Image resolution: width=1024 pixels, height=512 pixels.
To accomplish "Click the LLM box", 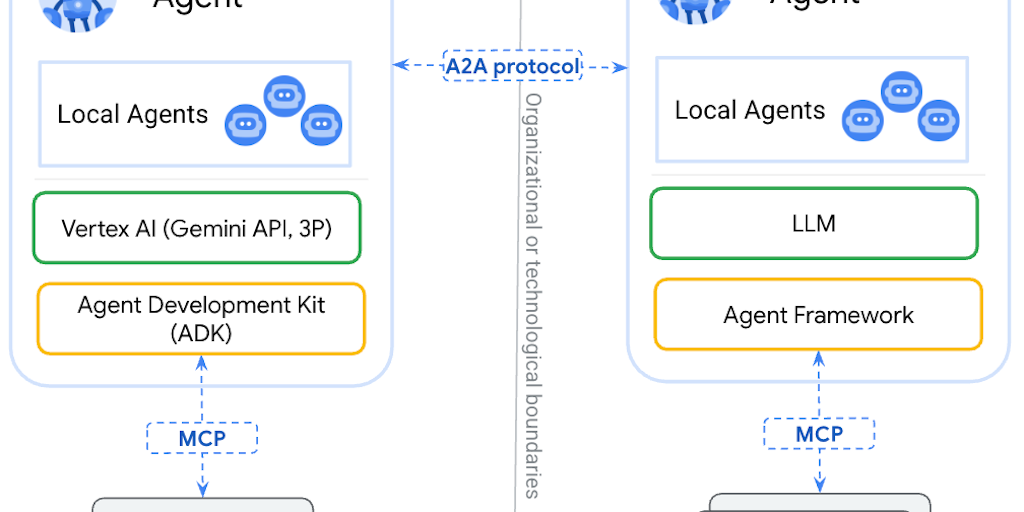I will coord(814,224).
